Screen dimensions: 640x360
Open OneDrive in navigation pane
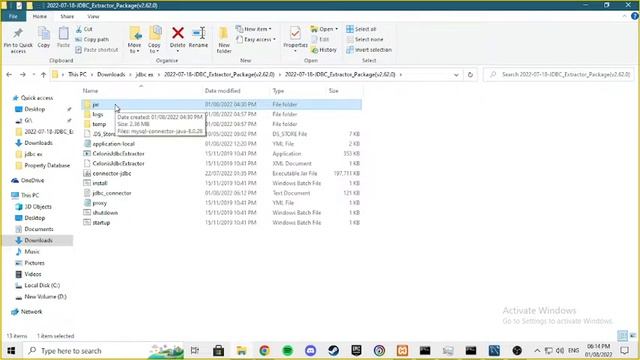coord(32,180)
